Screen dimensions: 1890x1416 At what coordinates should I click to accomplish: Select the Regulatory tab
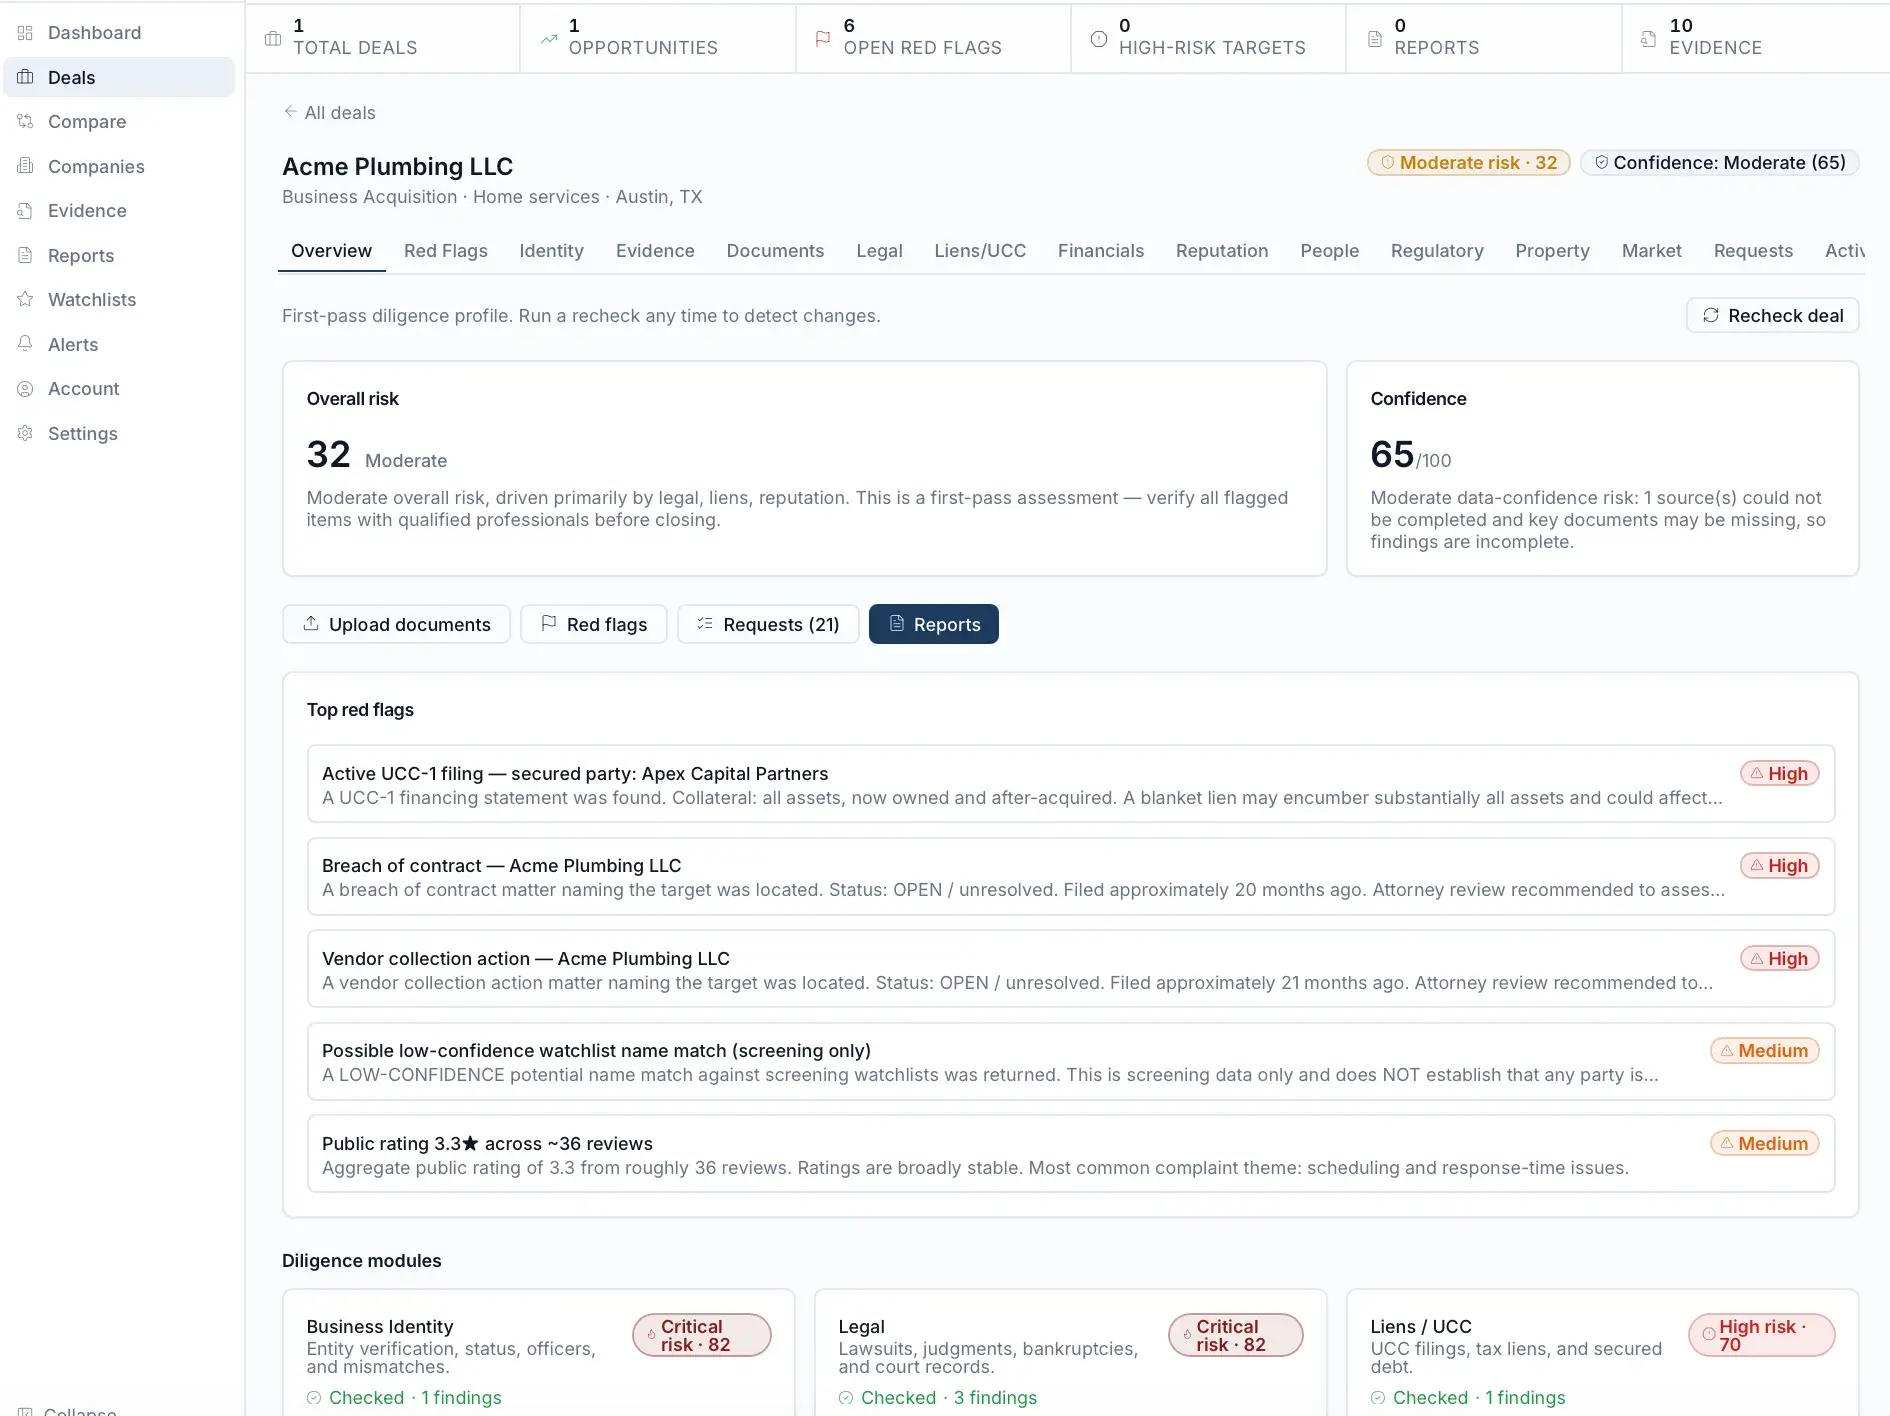pyautogui.click(x=1437, y=251)
